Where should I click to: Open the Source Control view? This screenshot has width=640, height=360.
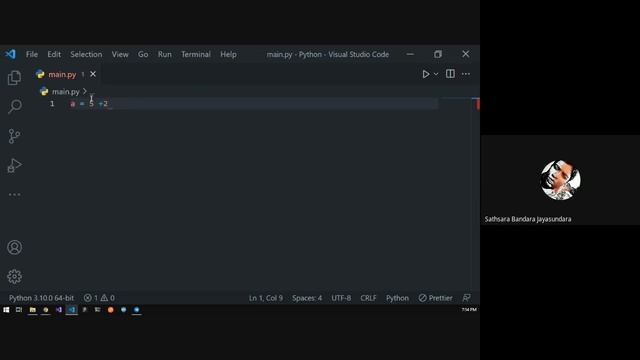coord(14,136)
